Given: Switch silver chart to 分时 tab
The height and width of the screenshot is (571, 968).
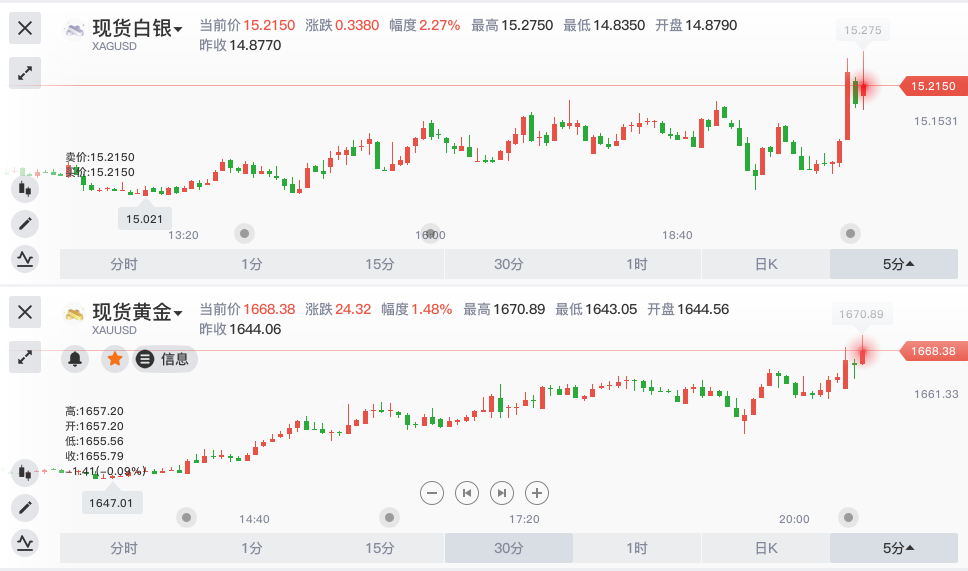Looking at the screenshot, I should tap(124, 264).
